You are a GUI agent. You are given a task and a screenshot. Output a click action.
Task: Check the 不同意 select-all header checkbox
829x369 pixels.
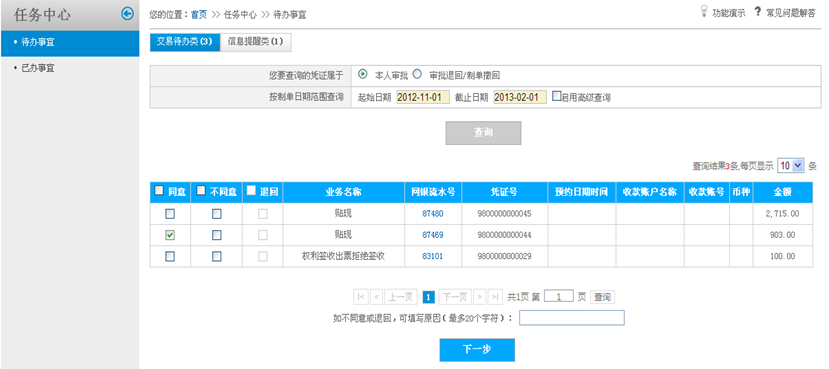(201, 191)
